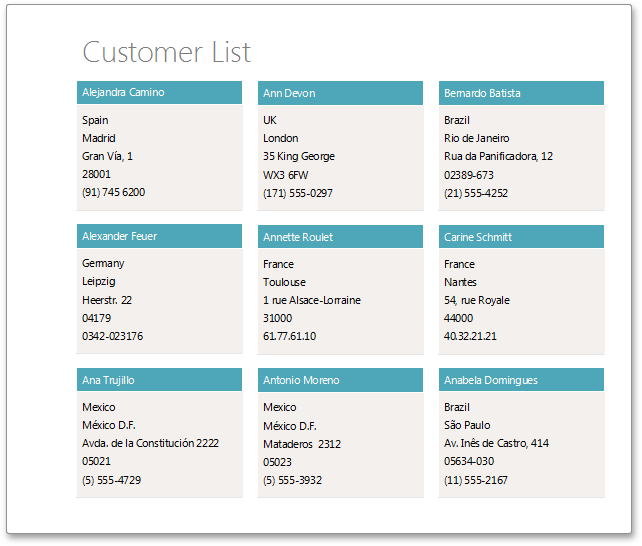Select the Bernardo Batista card header
642x546 pixels.
pyautogui.click(x=521, y=93)
